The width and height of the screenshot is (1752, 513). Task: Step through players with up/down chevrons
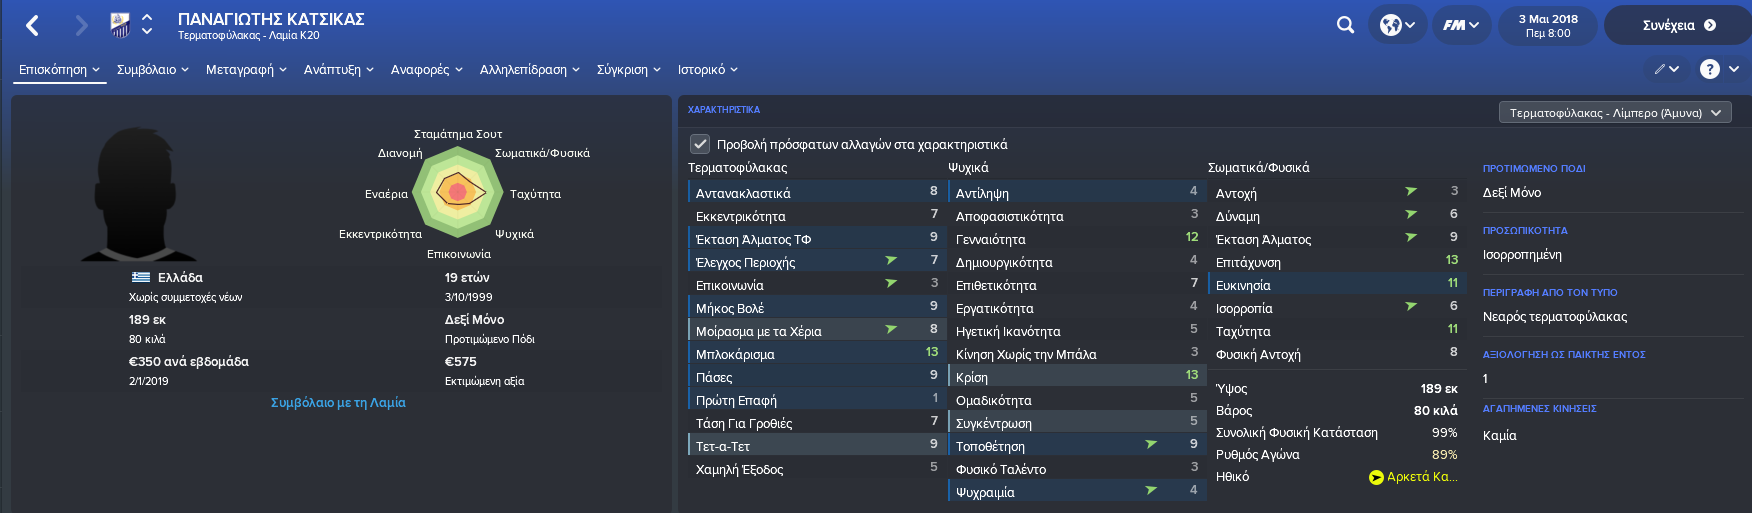pyautogui.click(x=147, y=25)
